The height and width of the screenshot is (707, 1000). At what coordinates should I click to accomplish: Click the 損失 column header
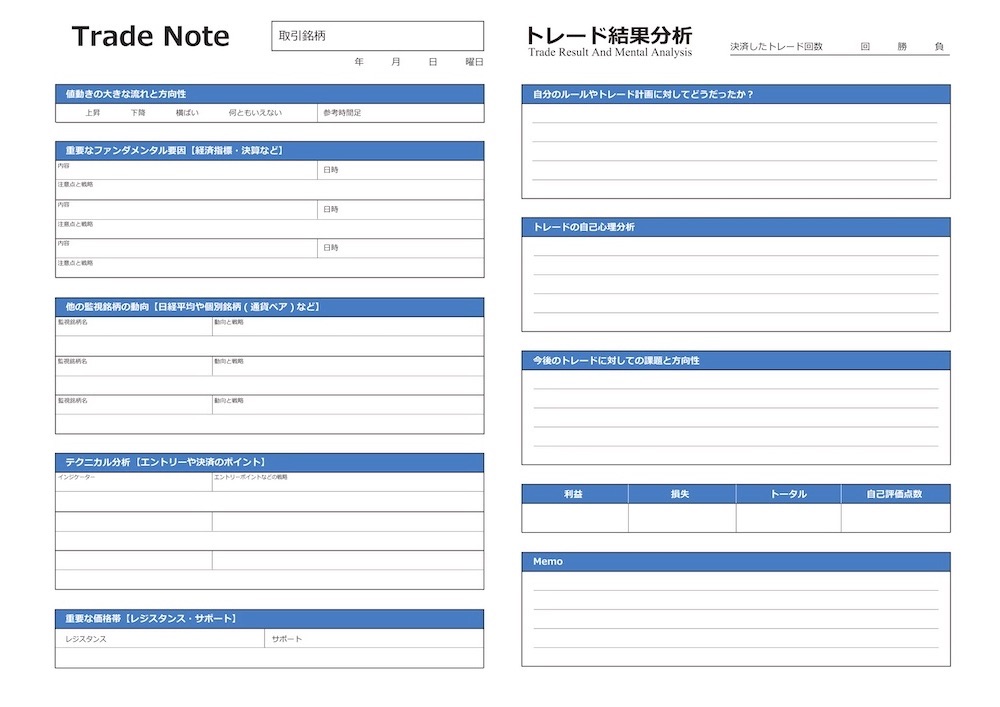(x=682, y=494)
